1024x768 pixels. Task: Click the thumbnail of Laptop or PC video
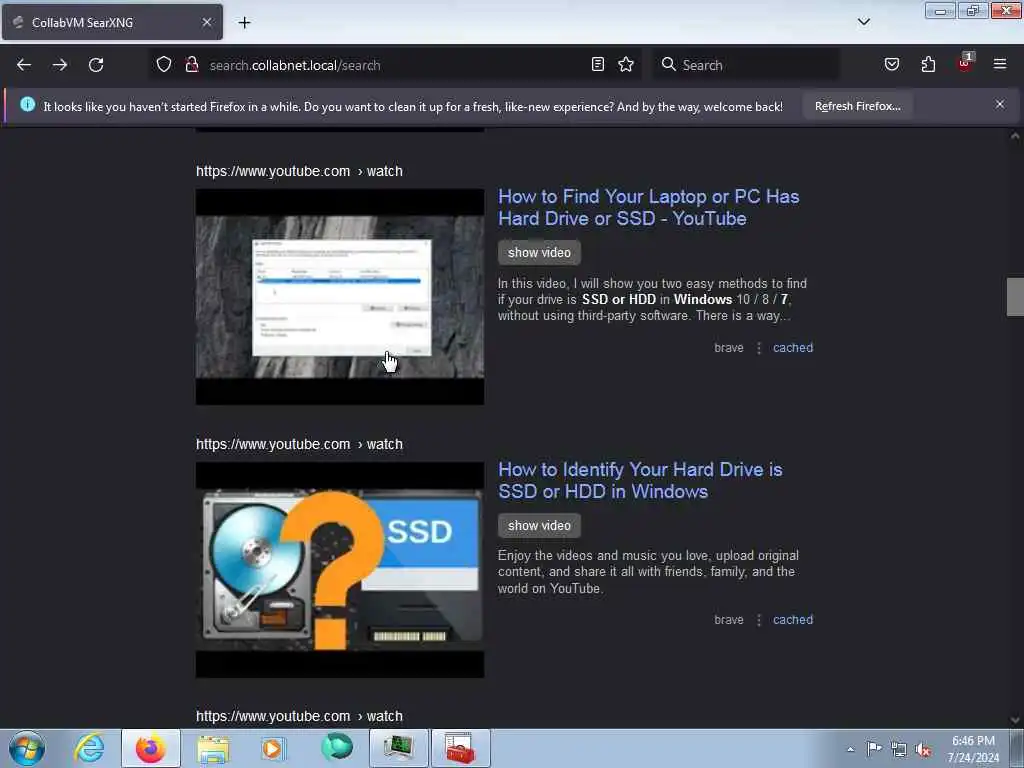point(340,297)
